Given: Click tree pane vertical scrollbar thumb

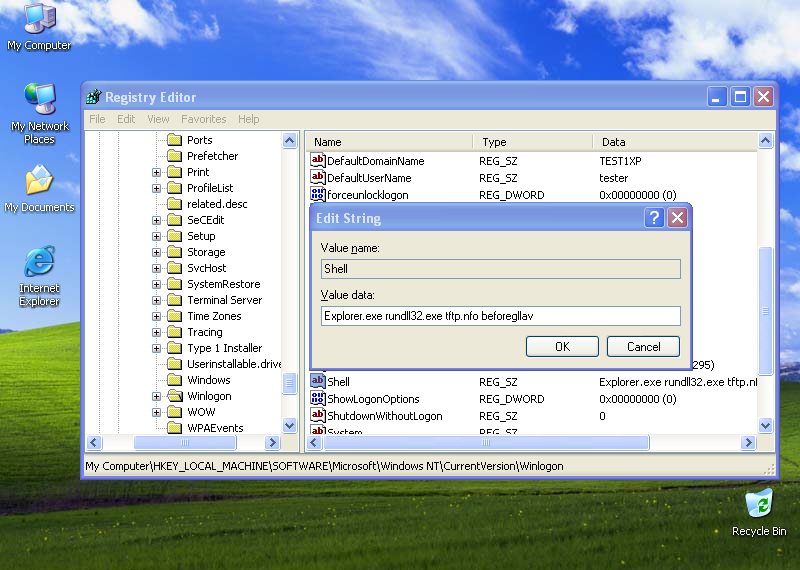Looking at the screenshot, I should point(289,384).
